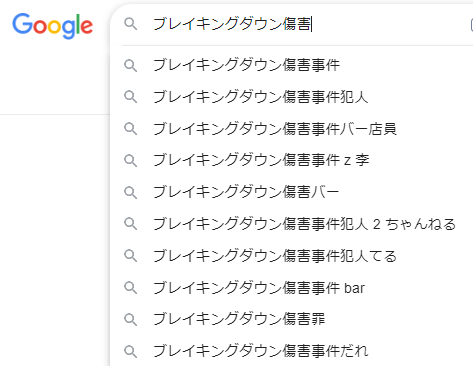
Task: Click magnifier icon beside ブレイキングダウン傷害事件
Action: [x=130, y=65]
